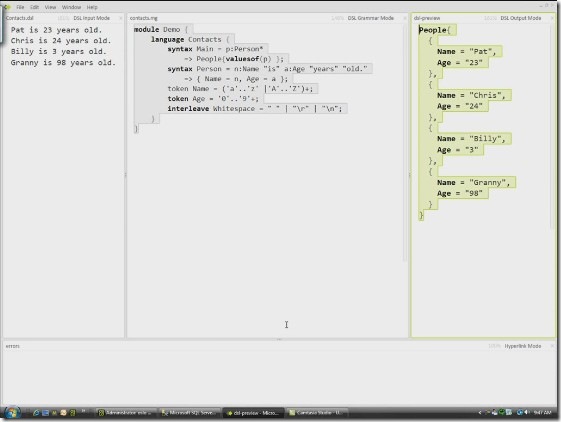Click splitter grip between grammar and output panes
561x422 pixels.
click(409, 175)
